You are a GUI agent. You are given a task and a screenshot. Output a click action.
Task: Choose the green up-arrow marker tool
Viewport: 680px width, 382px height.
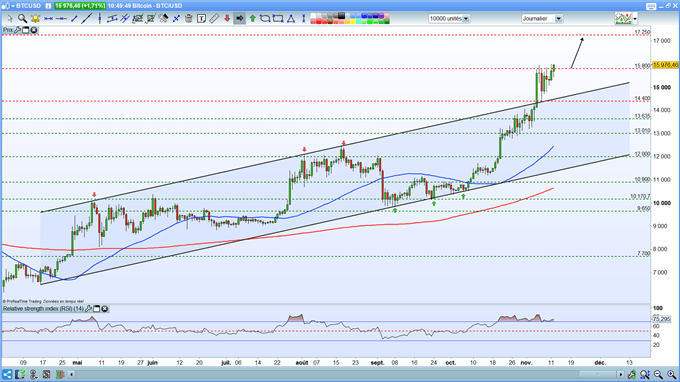click(252, 18)
